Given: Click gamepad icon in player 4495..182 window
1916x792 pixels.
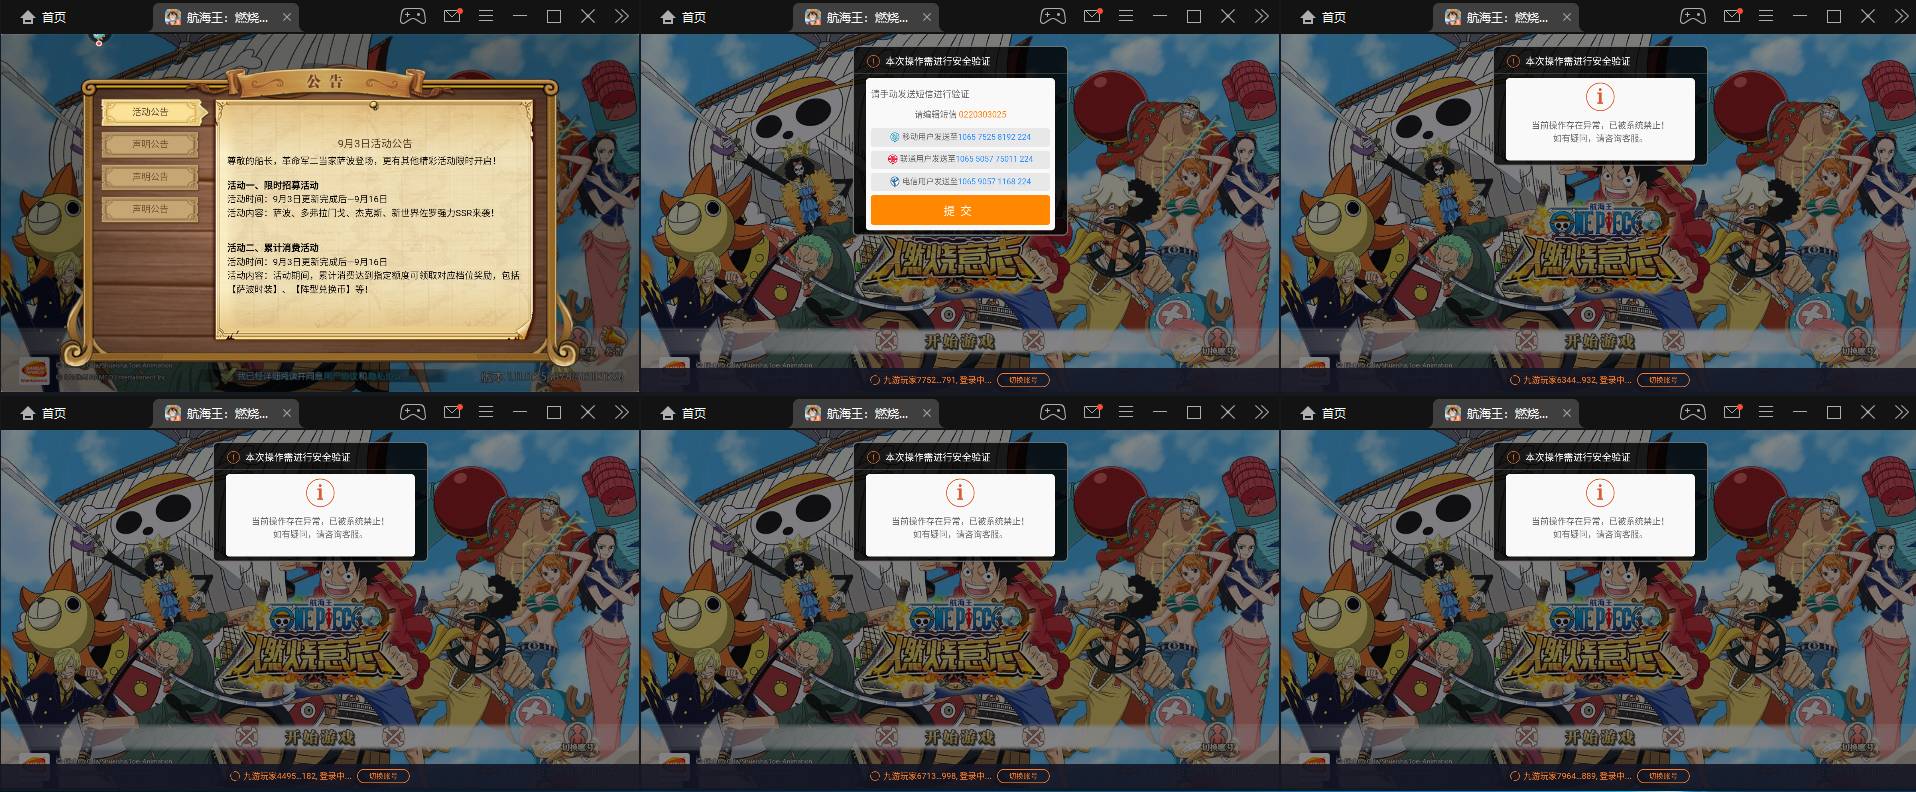Looking at the screenshot, I should pos(412,412).
